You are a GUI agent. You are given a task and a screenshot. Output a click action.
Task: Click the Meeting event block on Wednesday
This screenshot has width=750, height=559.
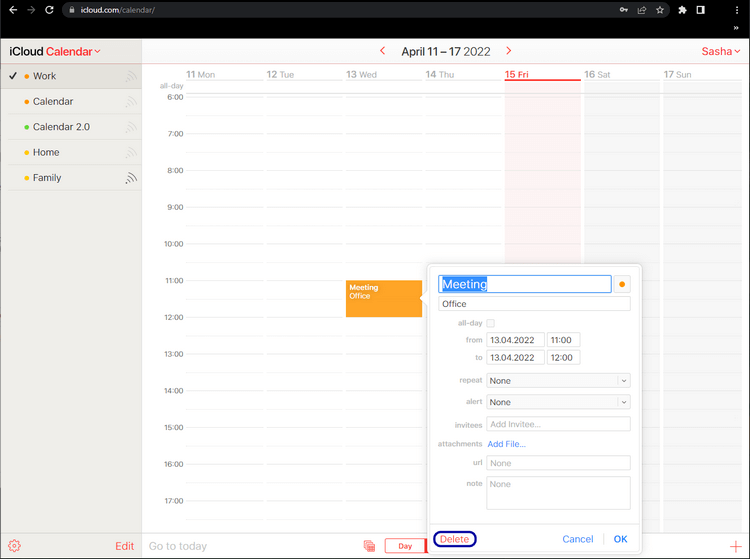pyautogui.click(x=384, y=298)
